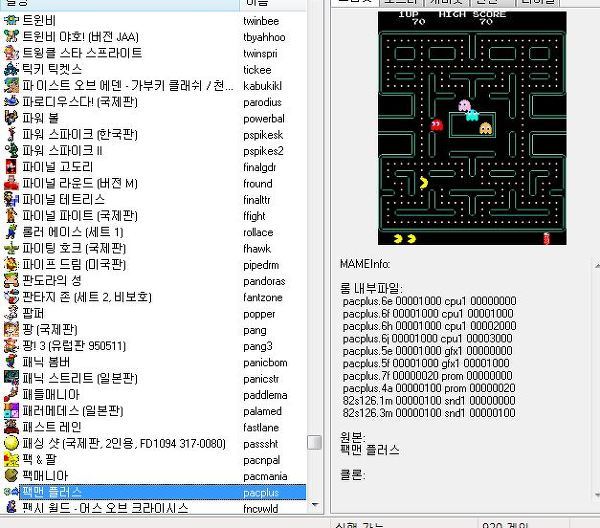Click the Pac-Man Plus screenshot preview
Viewport: 600px width, 528px height.
pos(472,128)
